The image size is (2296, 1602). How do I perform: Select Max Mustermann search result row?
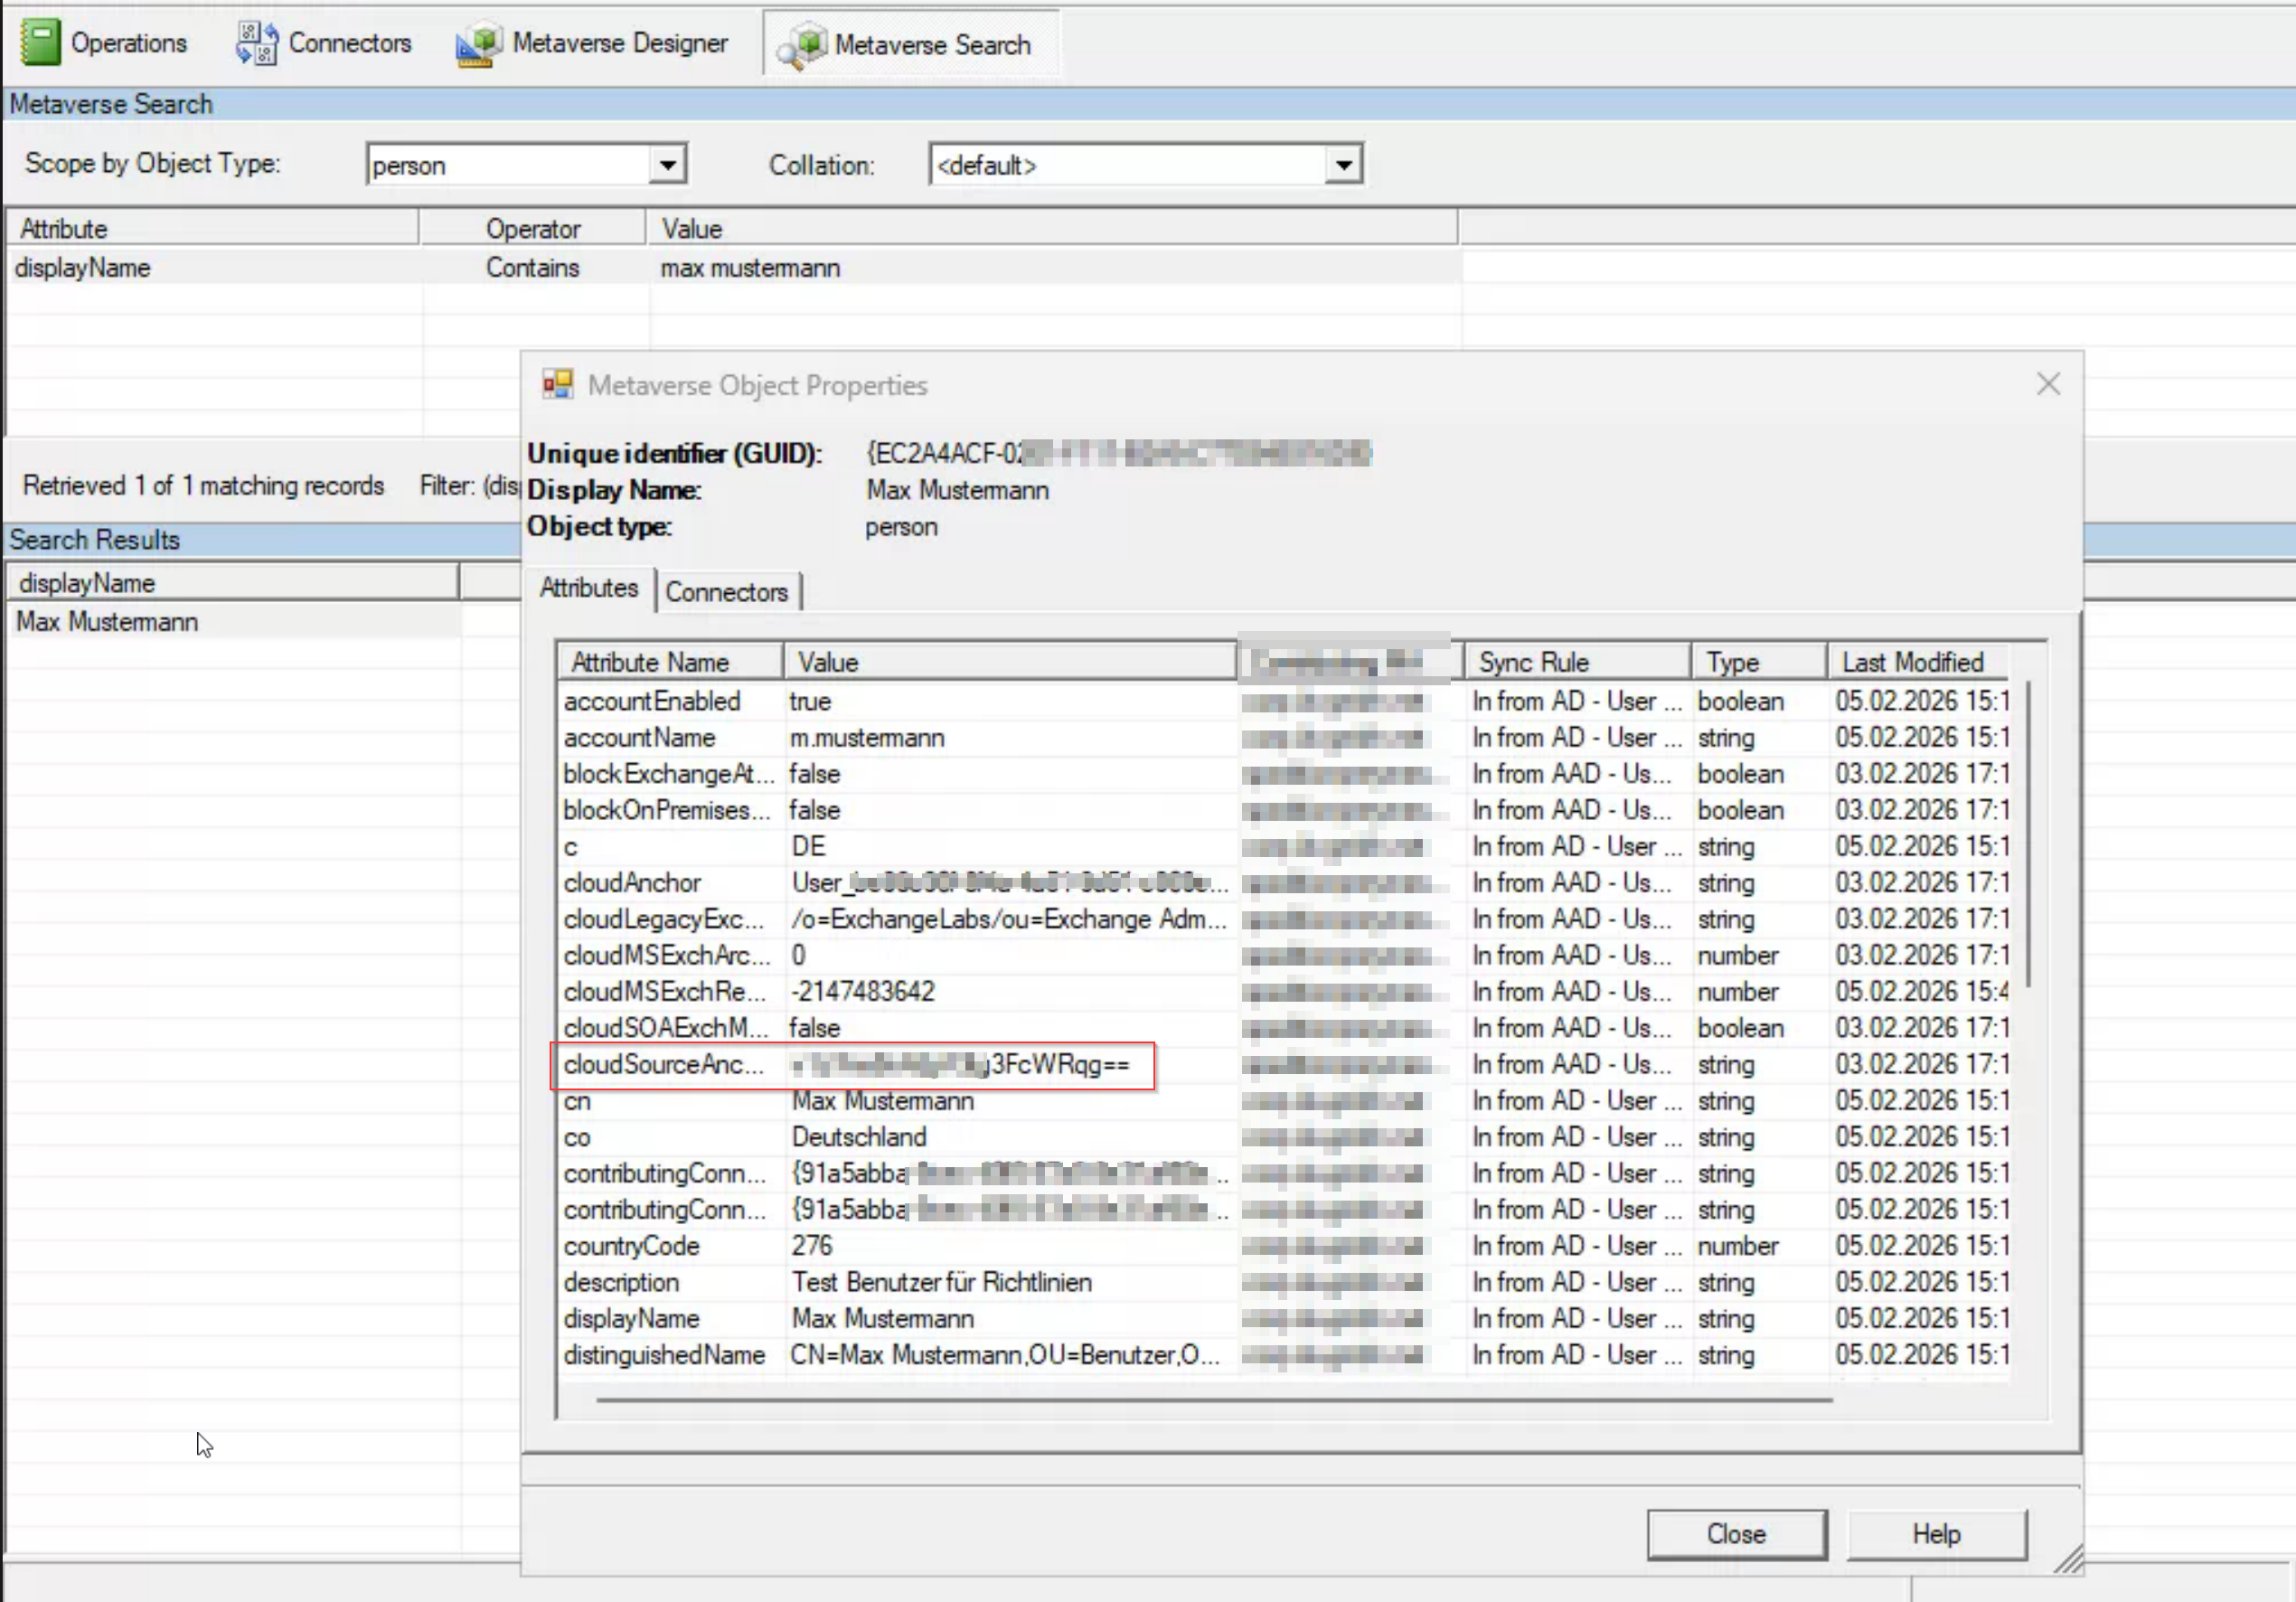point(107,622)
